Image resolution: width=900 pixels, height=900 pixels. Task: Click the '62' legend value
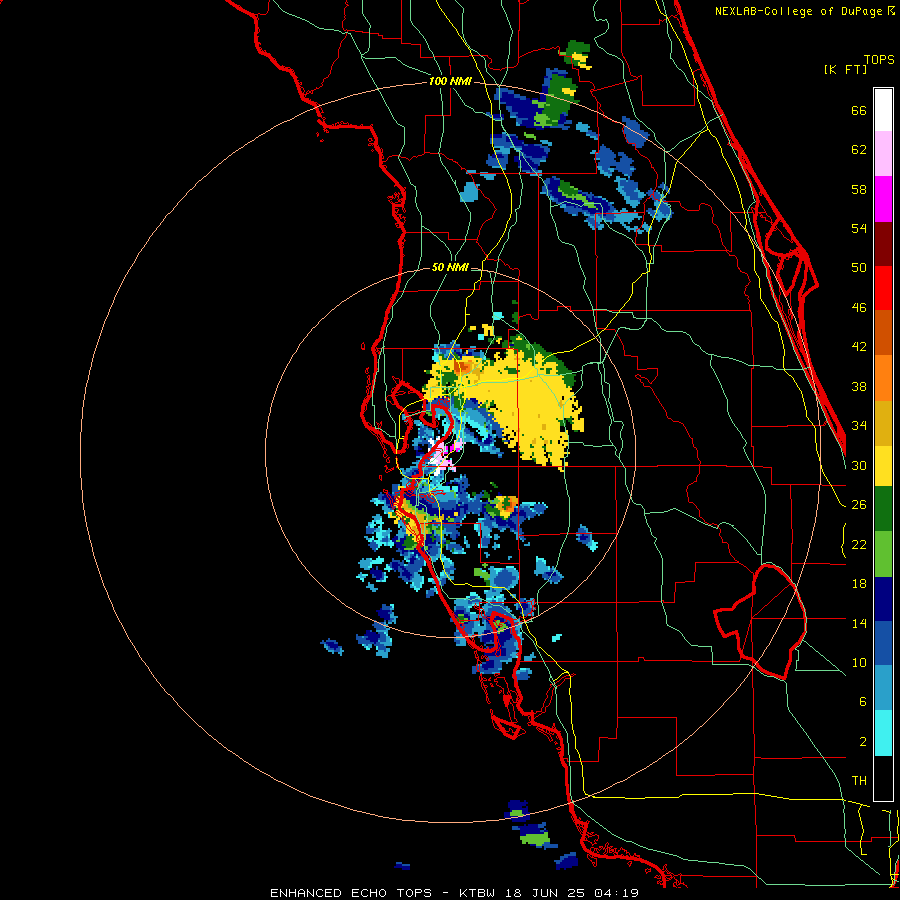pos(859,150)
